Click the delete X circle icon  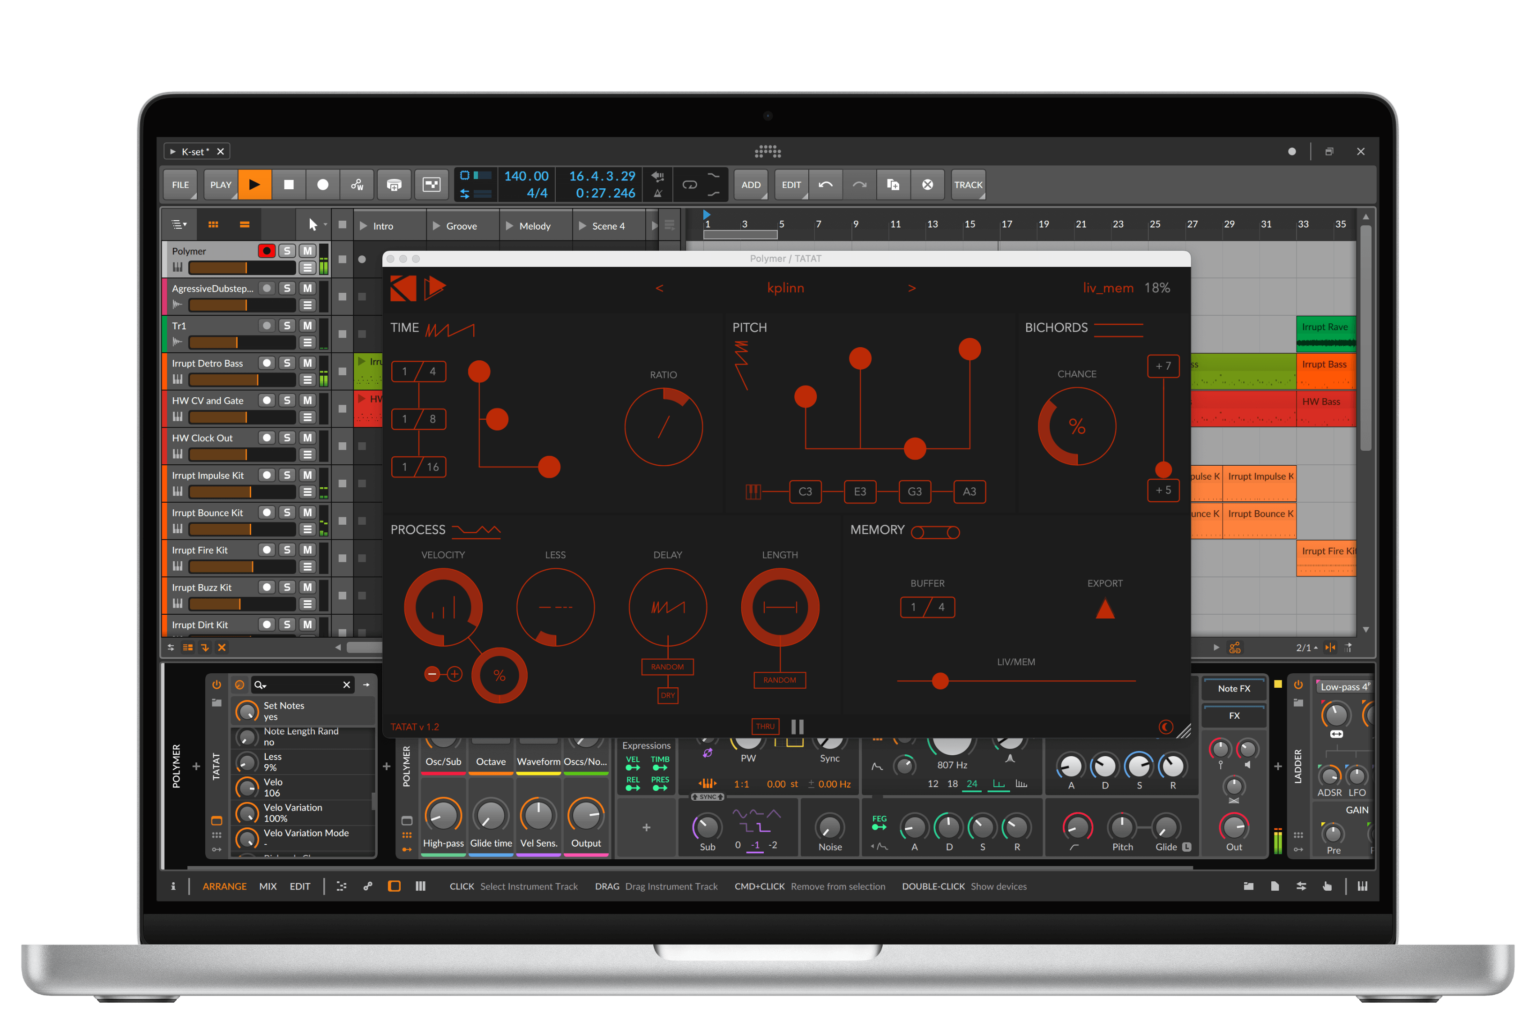pos(927,184)
